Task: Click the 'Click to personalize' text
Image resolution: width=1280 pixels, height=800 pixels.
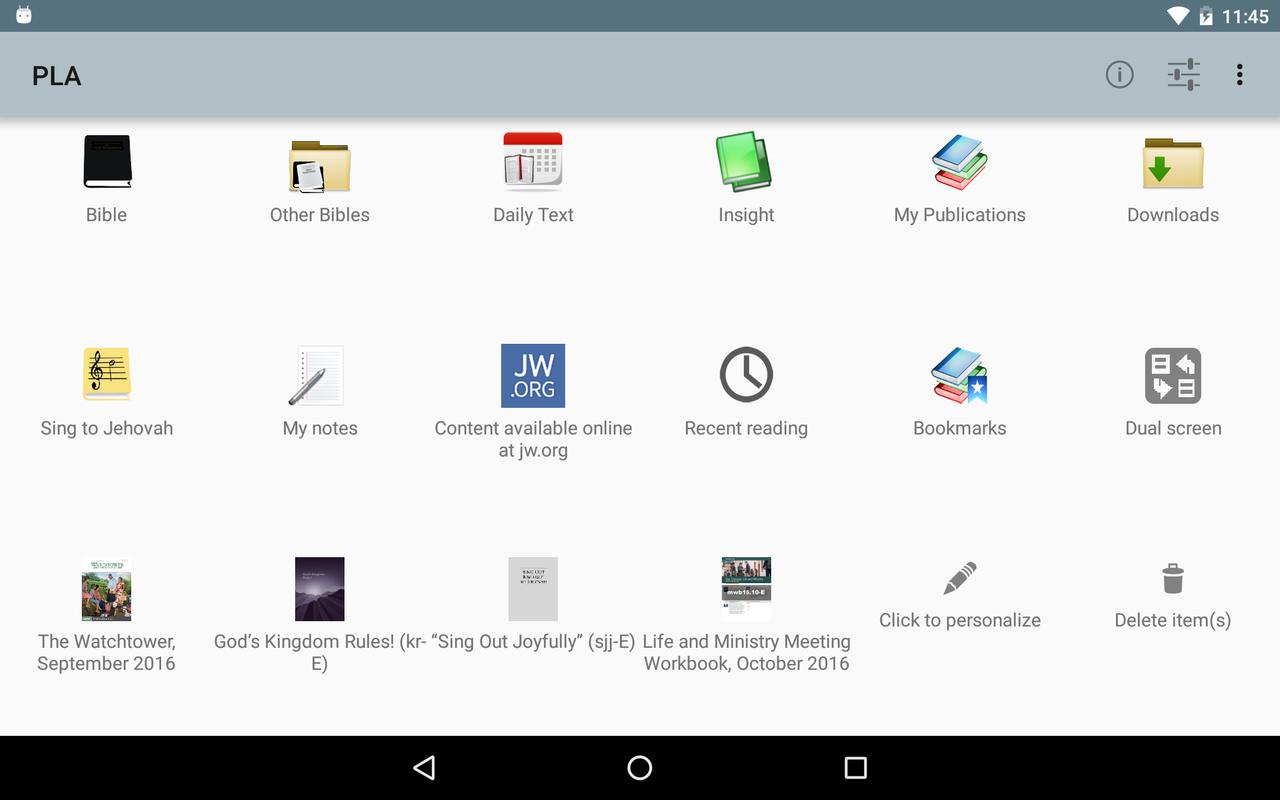Action: (x=960, y=620)
